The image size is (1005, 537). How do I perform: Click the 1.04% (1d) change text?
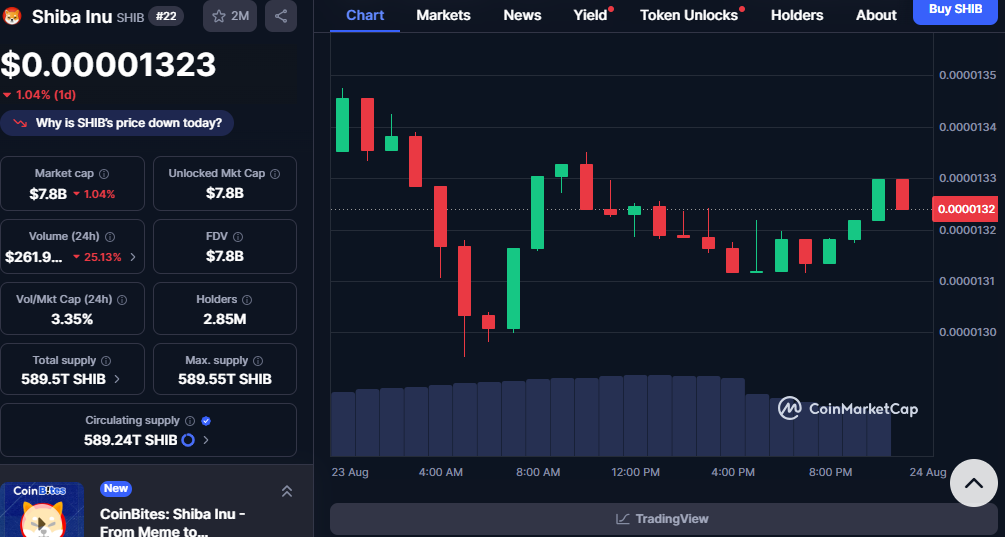click(x=40, y=95)
